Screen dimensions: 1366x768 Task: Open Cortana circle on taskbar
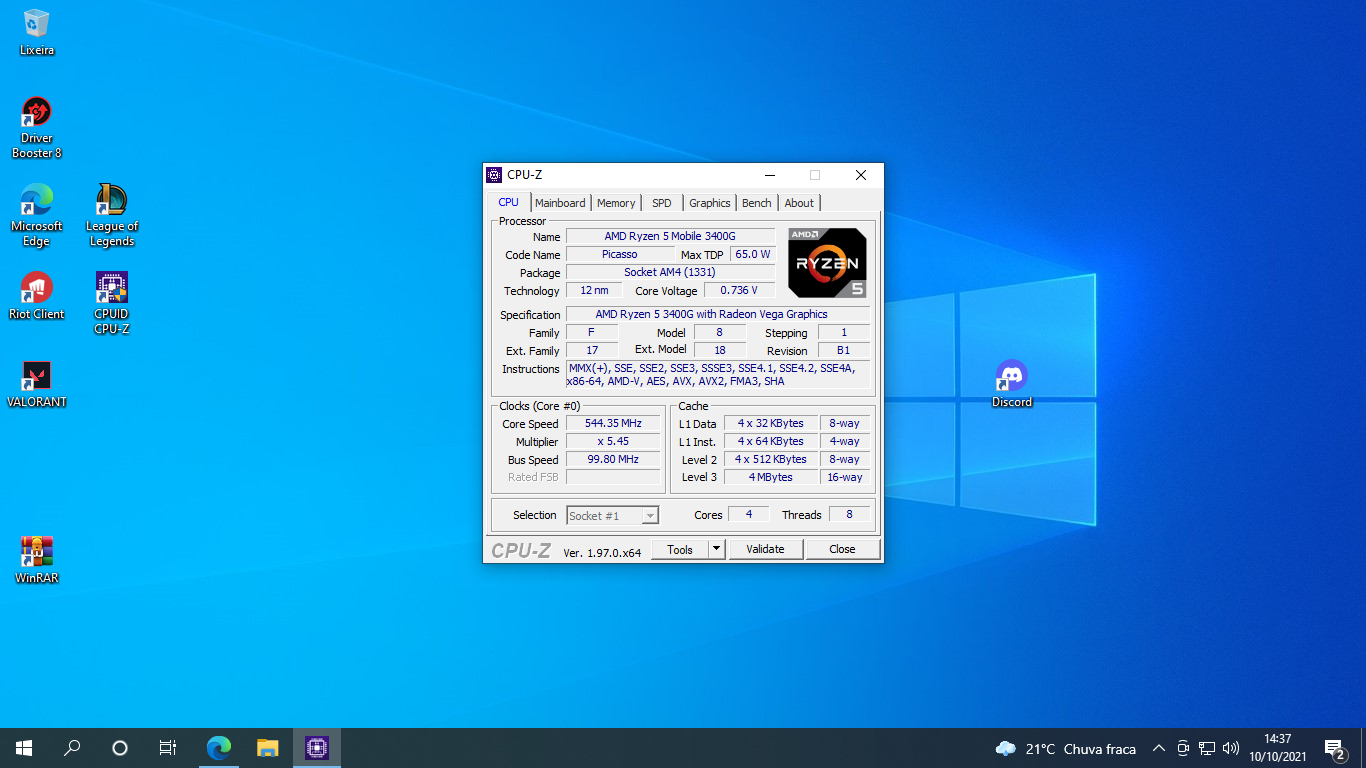click(x=120, y=748)
